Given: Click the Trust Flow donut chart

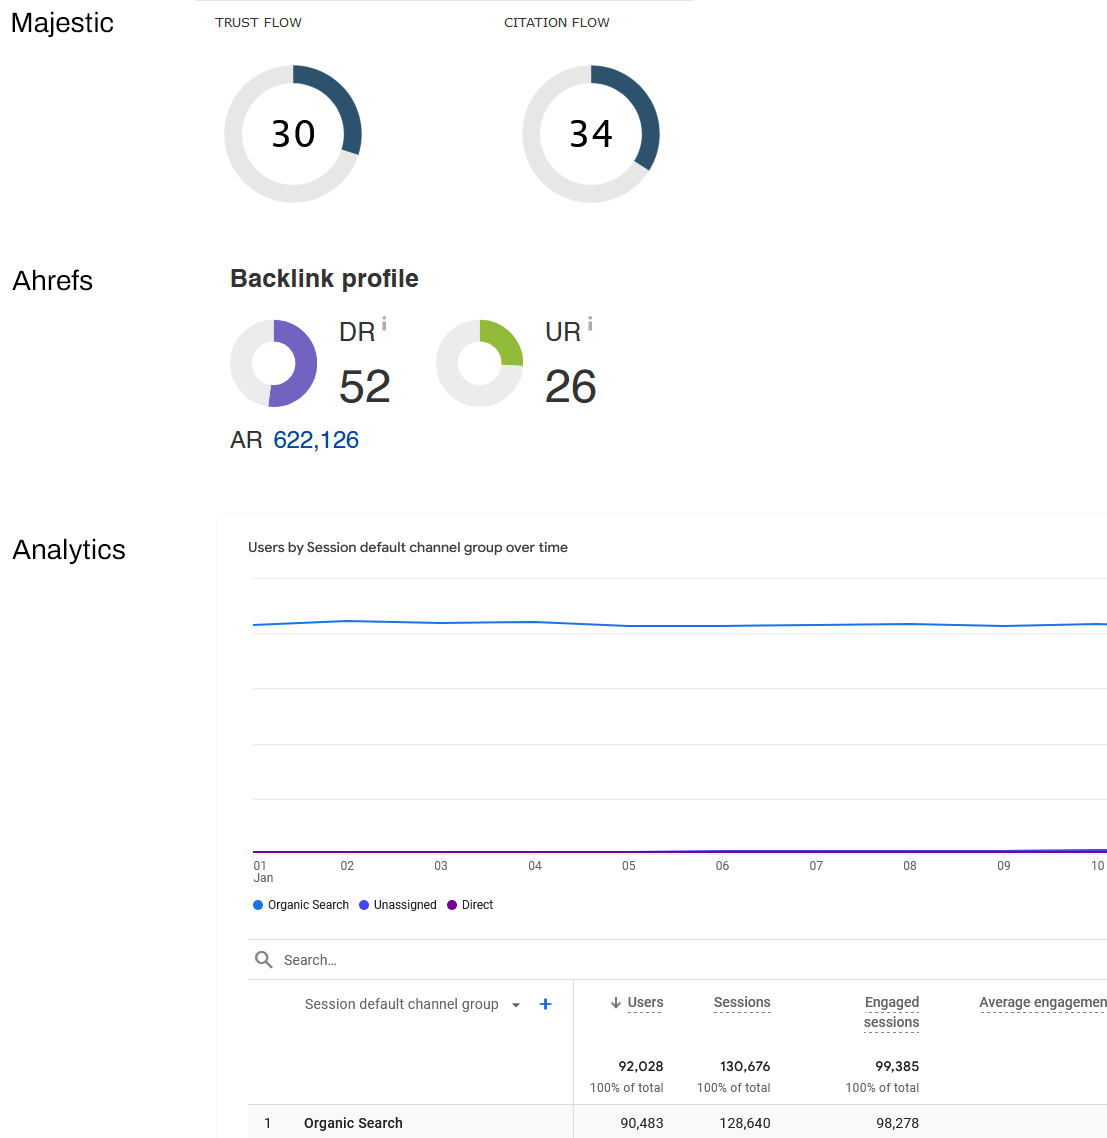Looking at the screenshot, I should (293, 134).
